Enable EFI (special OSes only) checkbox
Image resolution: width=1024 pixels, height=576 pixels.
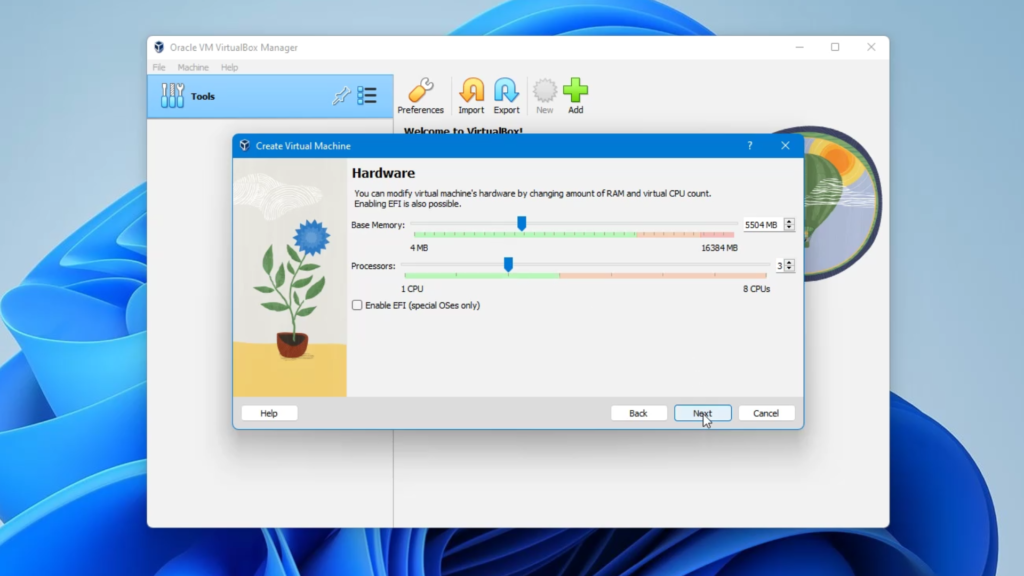click(357, 305)
